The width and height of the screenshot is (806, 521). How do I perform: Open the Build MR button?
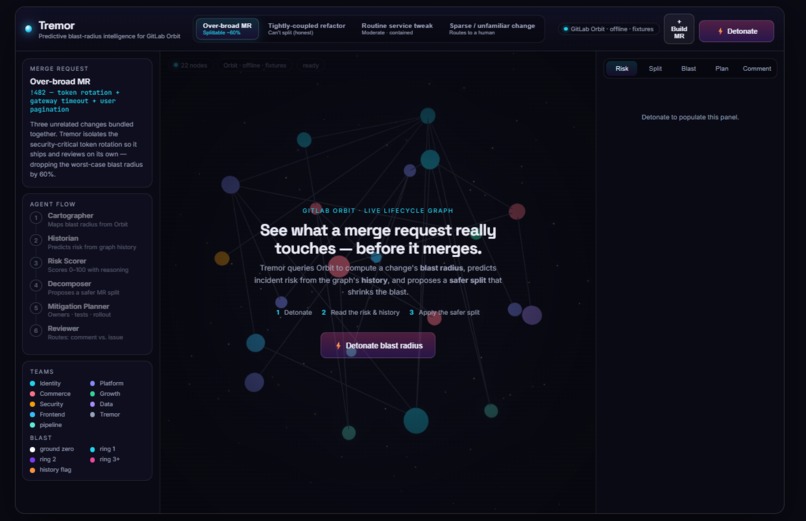(679, 29)
